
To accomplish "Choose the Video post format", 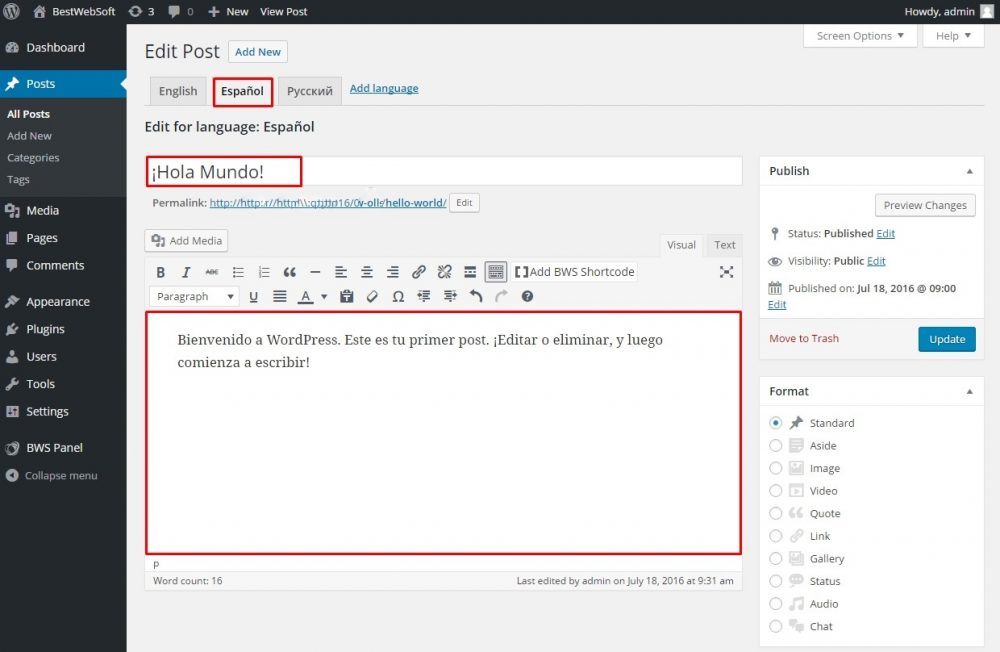I will click(x=776, y=490).
